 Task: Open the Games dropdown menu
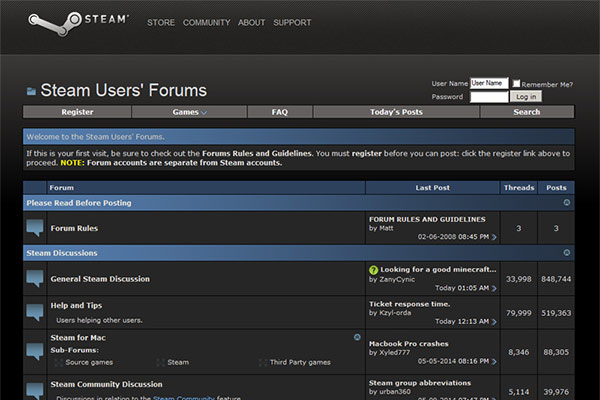click(x=189, y=112)
